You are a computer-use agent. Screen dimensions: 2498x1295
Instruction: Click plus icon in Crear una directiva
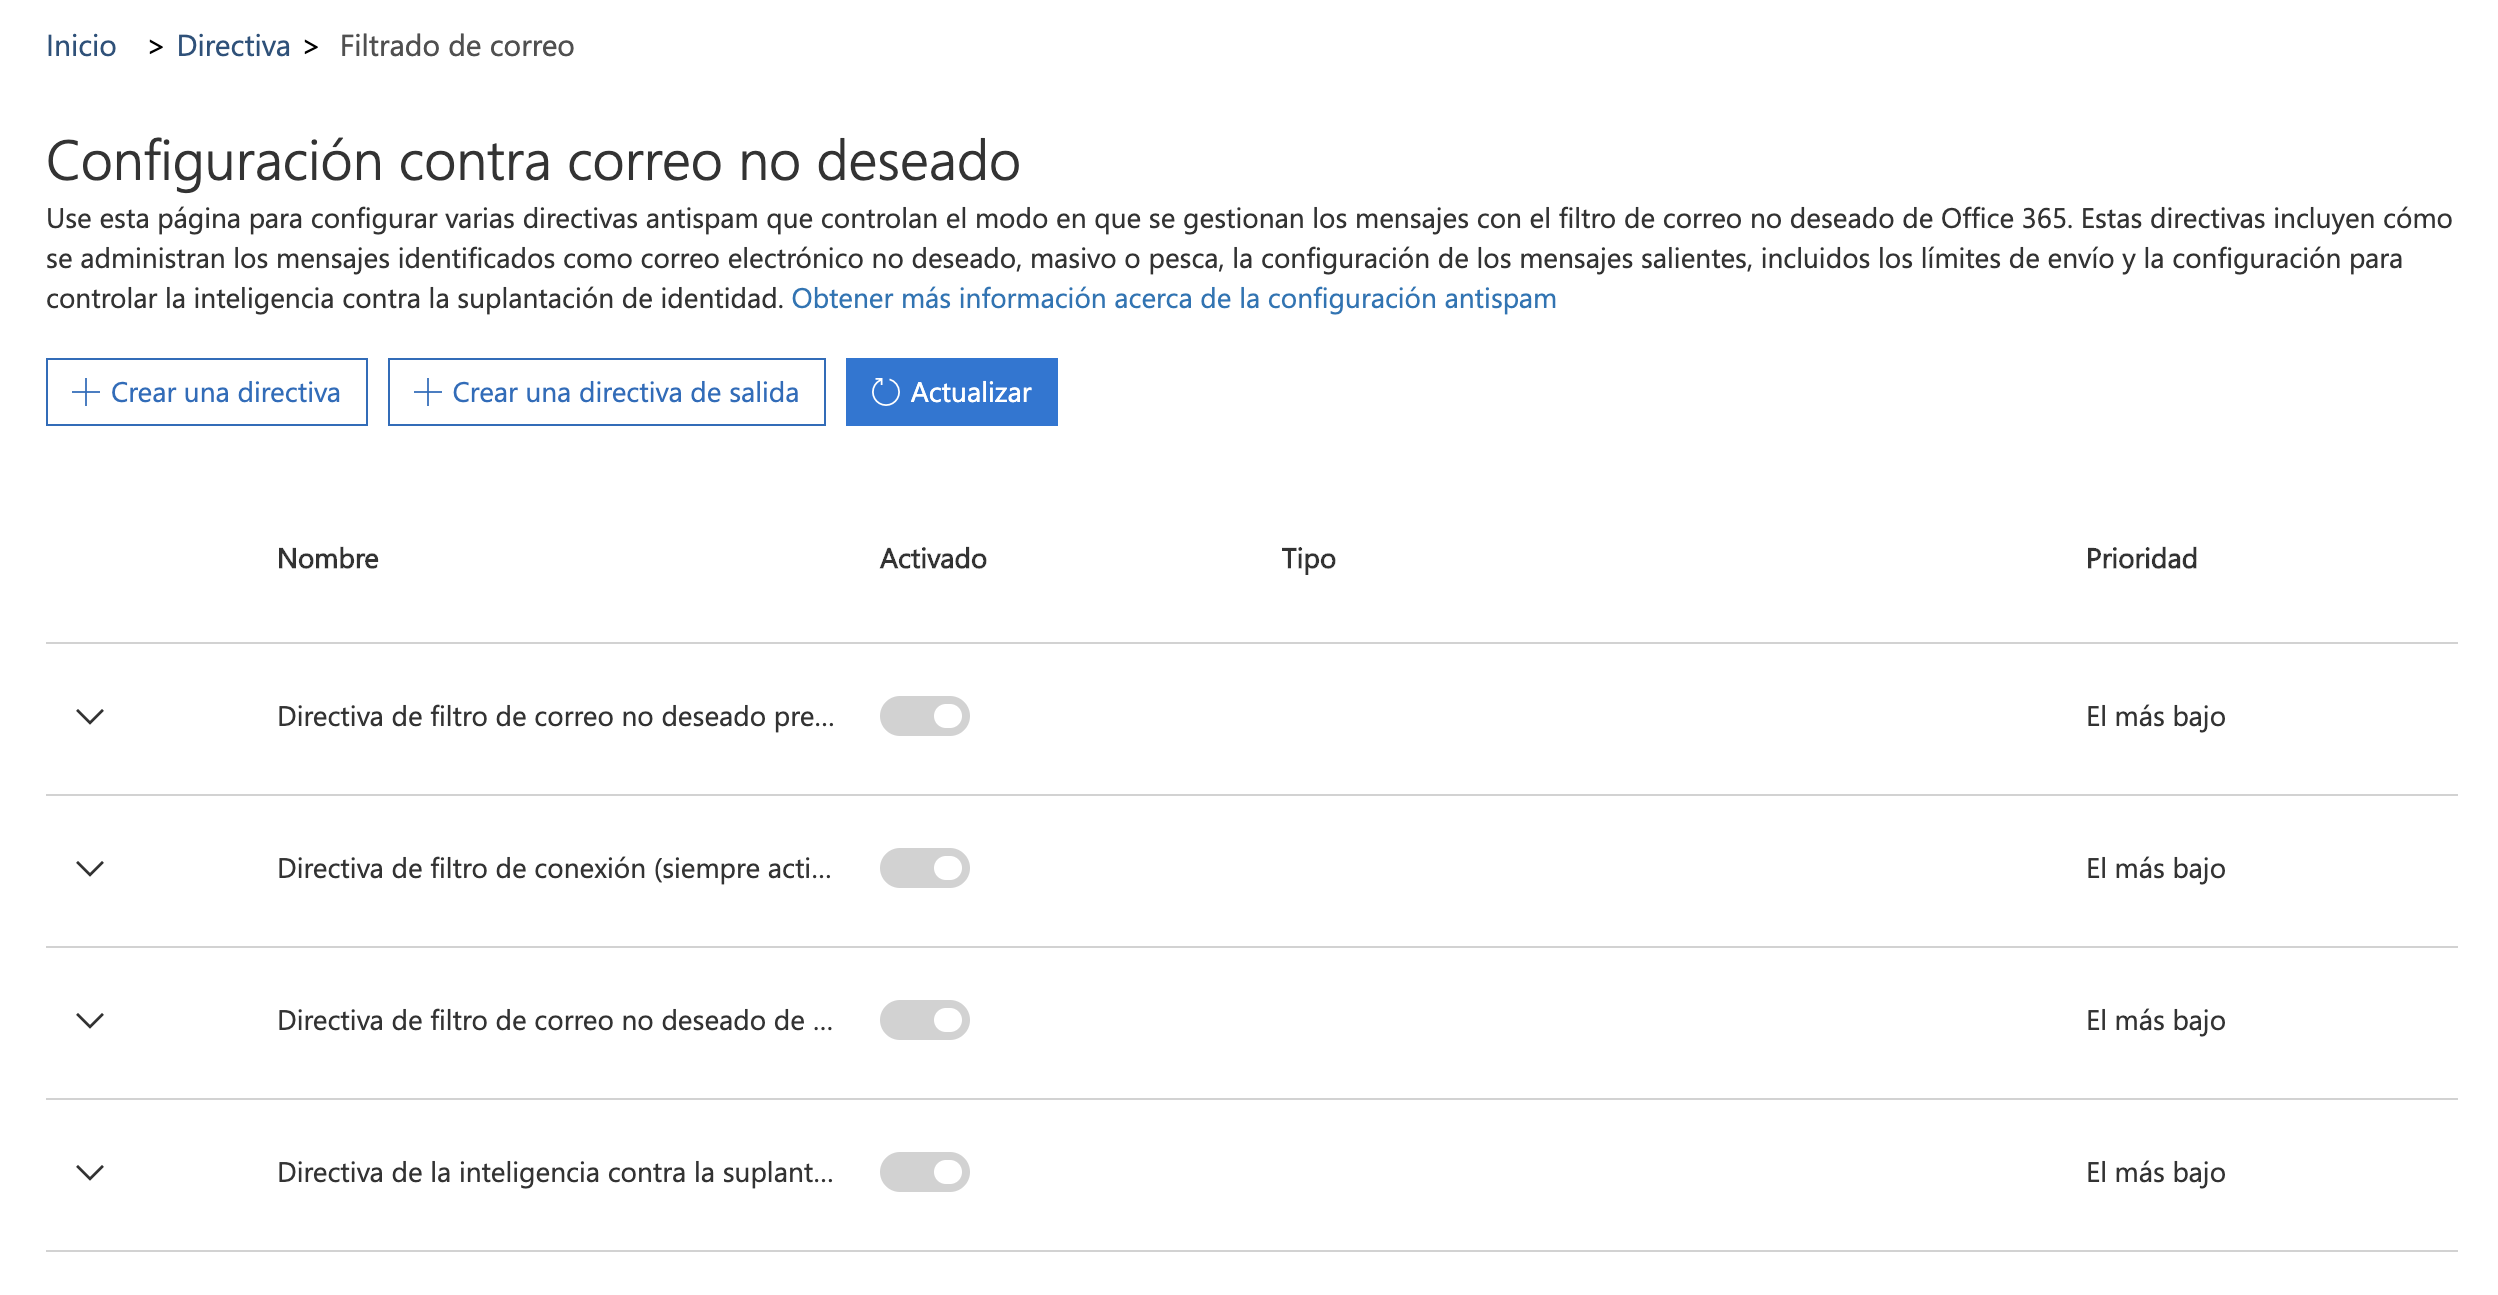pos(86,392)
